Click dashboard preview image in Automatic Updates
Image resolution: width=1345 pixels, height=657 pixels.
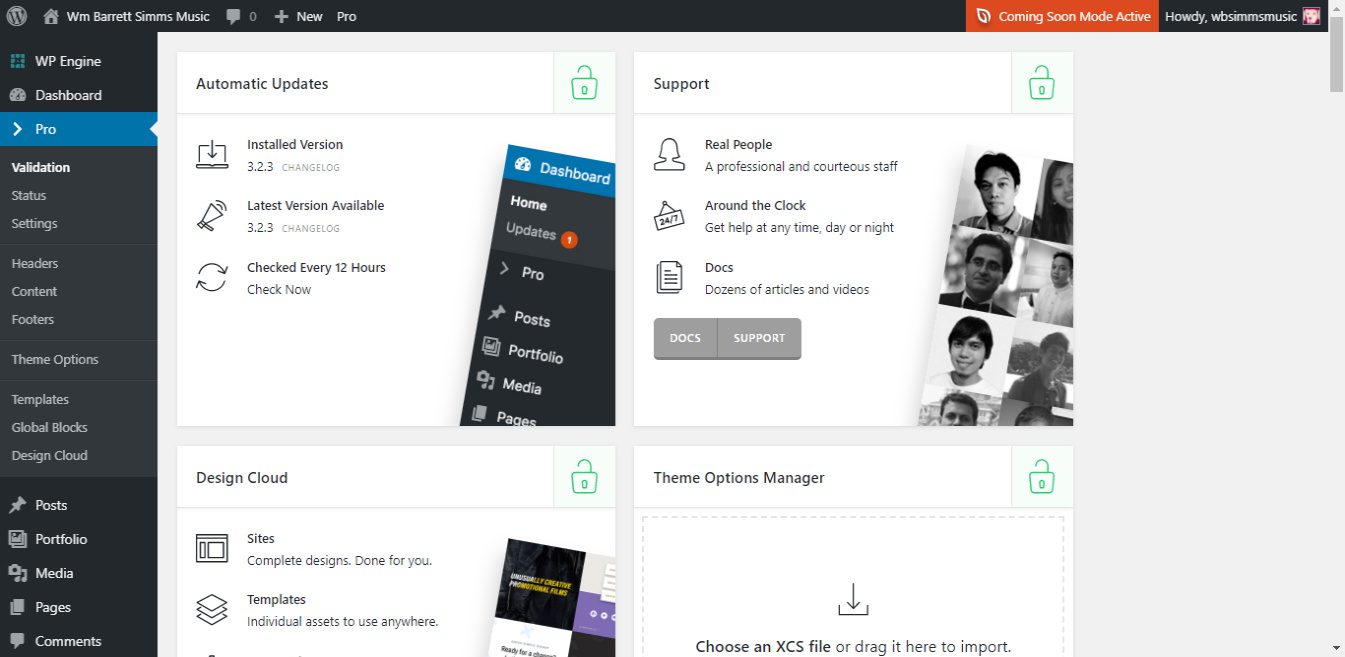(x=538, y=285)
